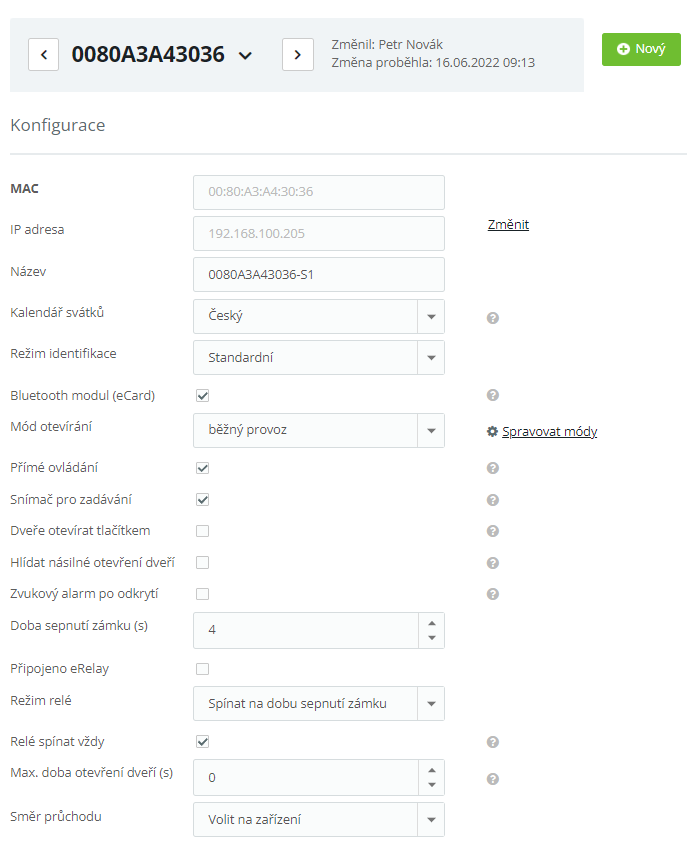Open the Kalendář svátků dropdown
687x841 pixels.
click(x=431, y=316)
